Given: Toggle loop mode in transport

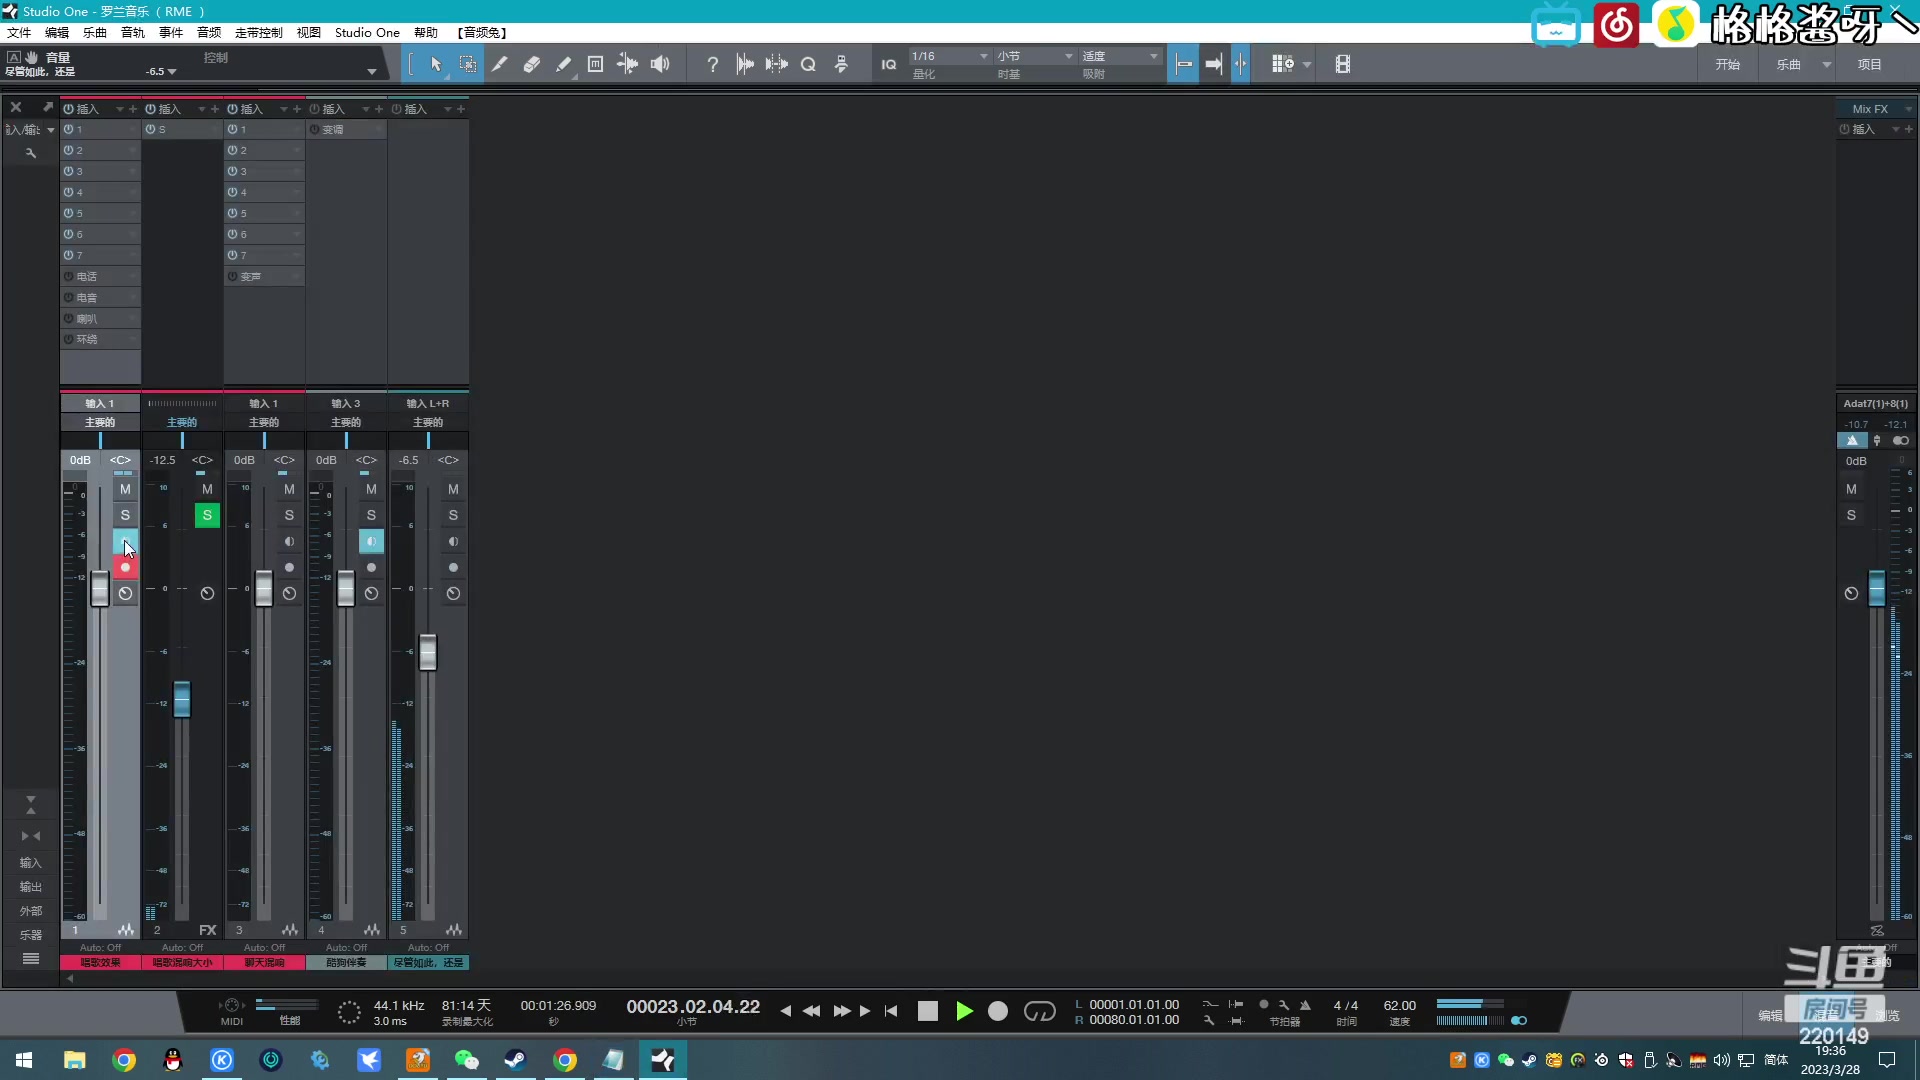Looking at the screenshot, I should point(1039,1011).
